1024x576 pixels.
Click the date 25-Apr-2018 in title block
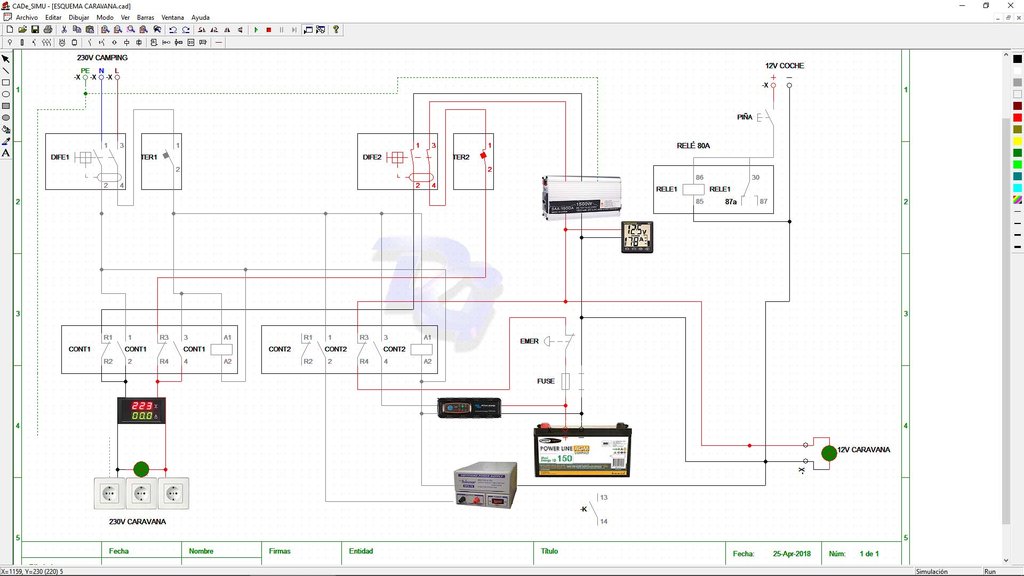(x=792, y=554)
